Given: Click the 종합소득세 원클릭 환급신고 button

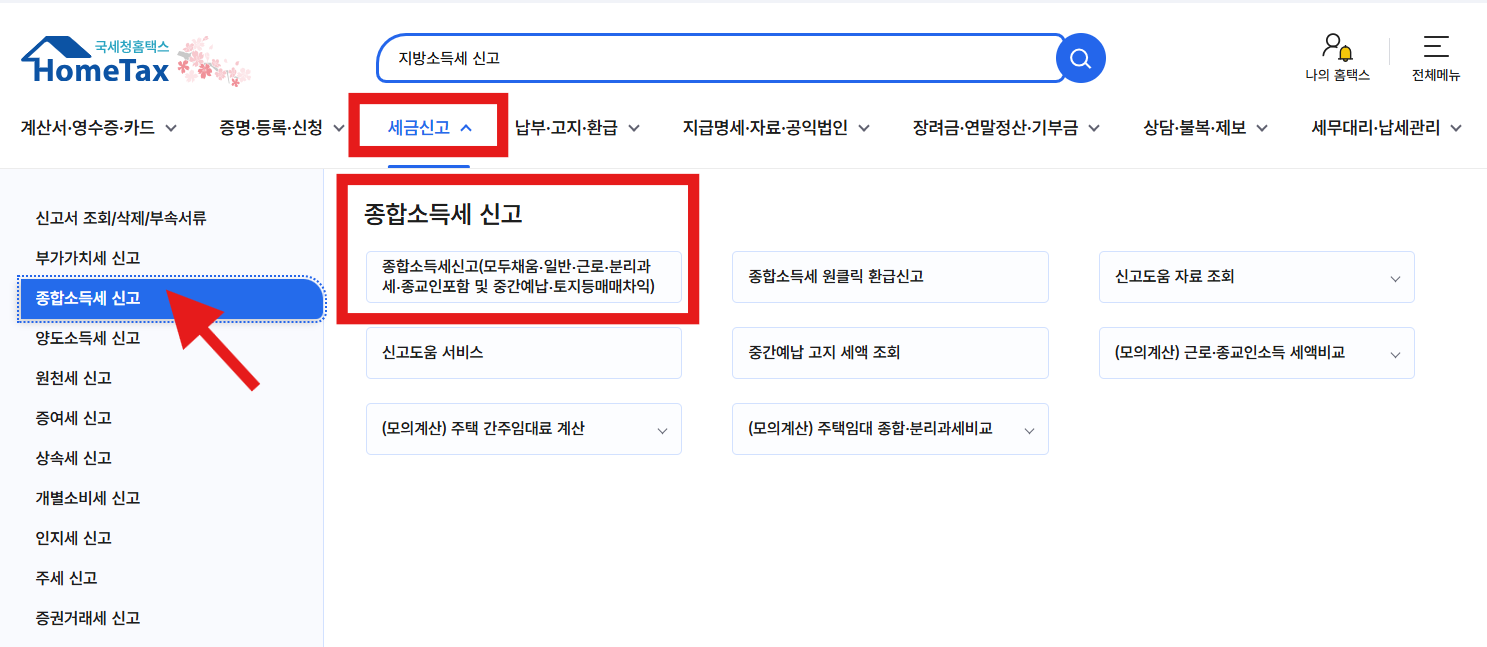Looking at the screenshot, I should pos(890,276).
